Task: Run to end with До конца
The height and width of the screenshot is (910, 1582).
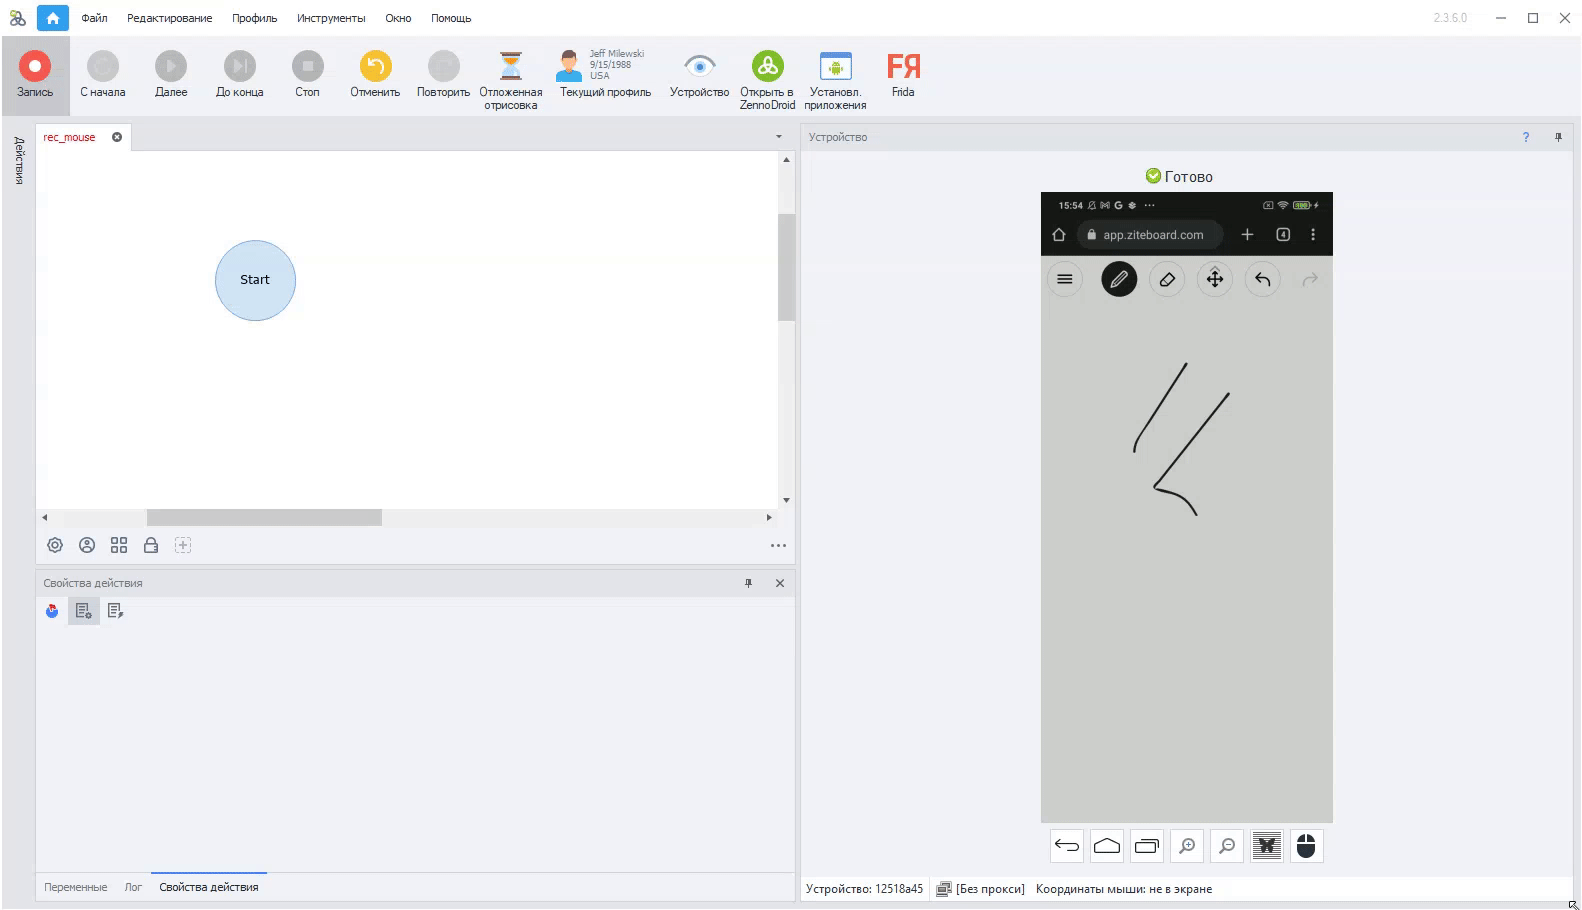Action: 239,75
